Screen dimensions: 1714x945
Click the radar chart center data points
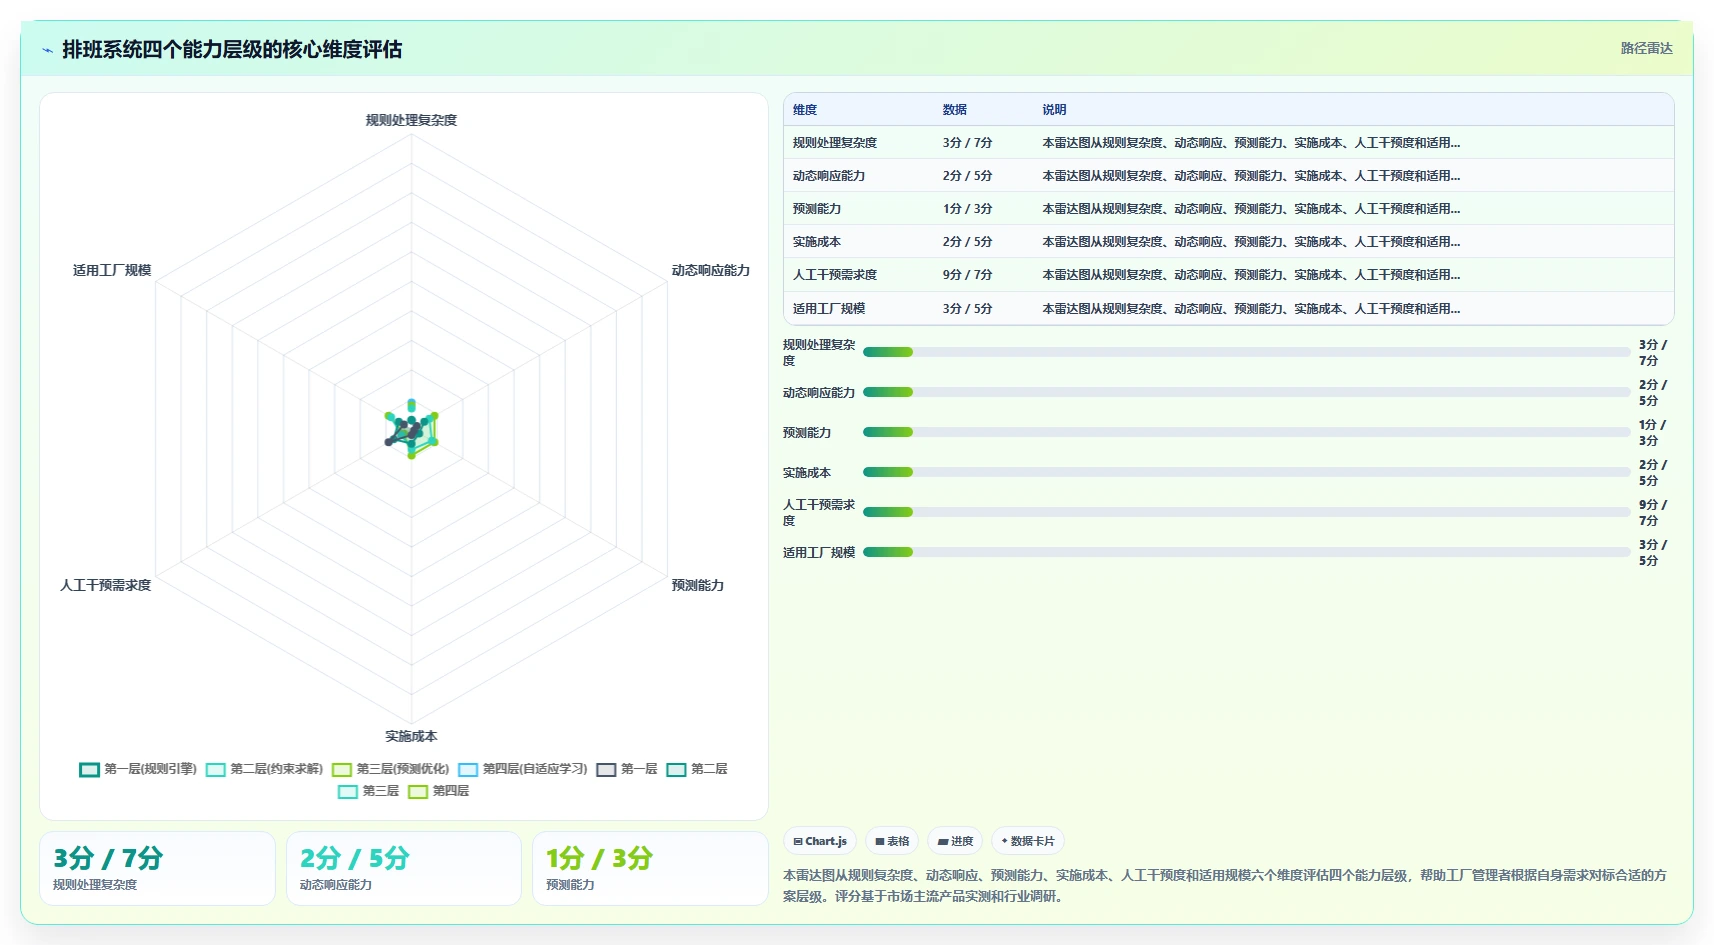point(411,429)
